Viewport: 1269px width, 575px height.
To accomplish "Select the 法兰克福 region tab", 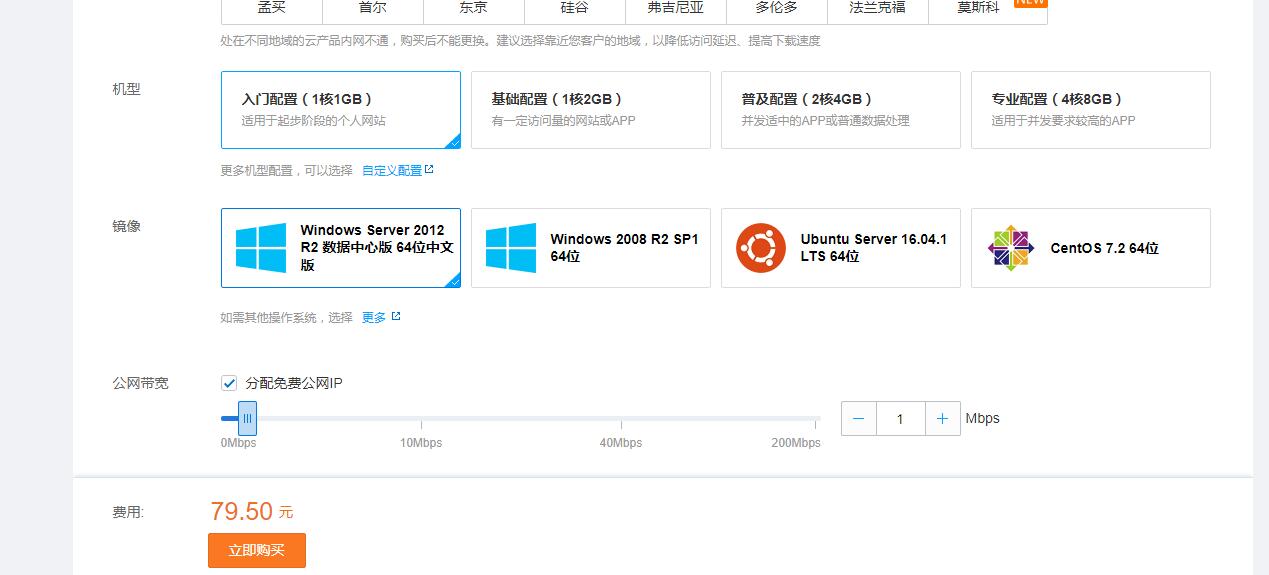I will pos(878,10).
